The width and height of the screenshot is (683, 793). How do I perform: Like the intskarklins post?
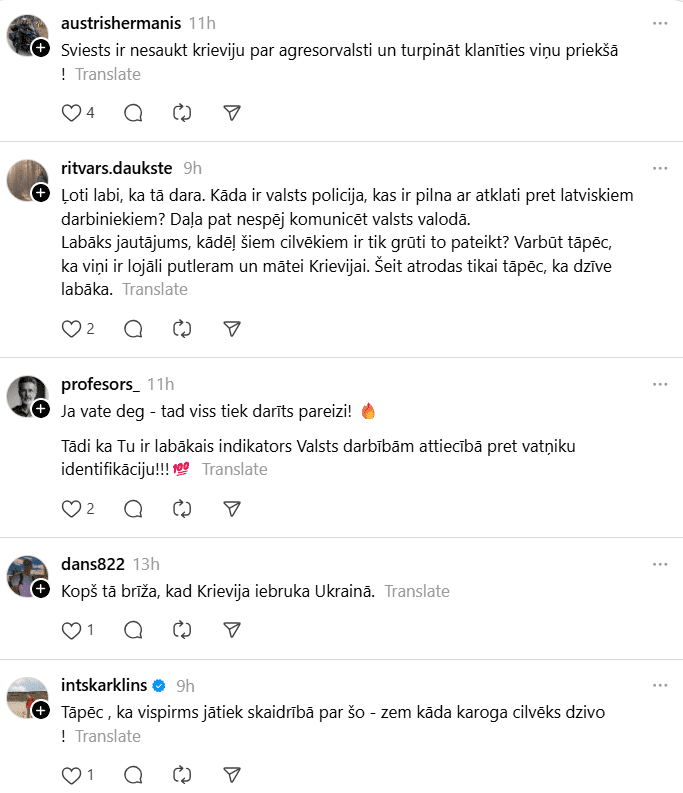point(71,774)
